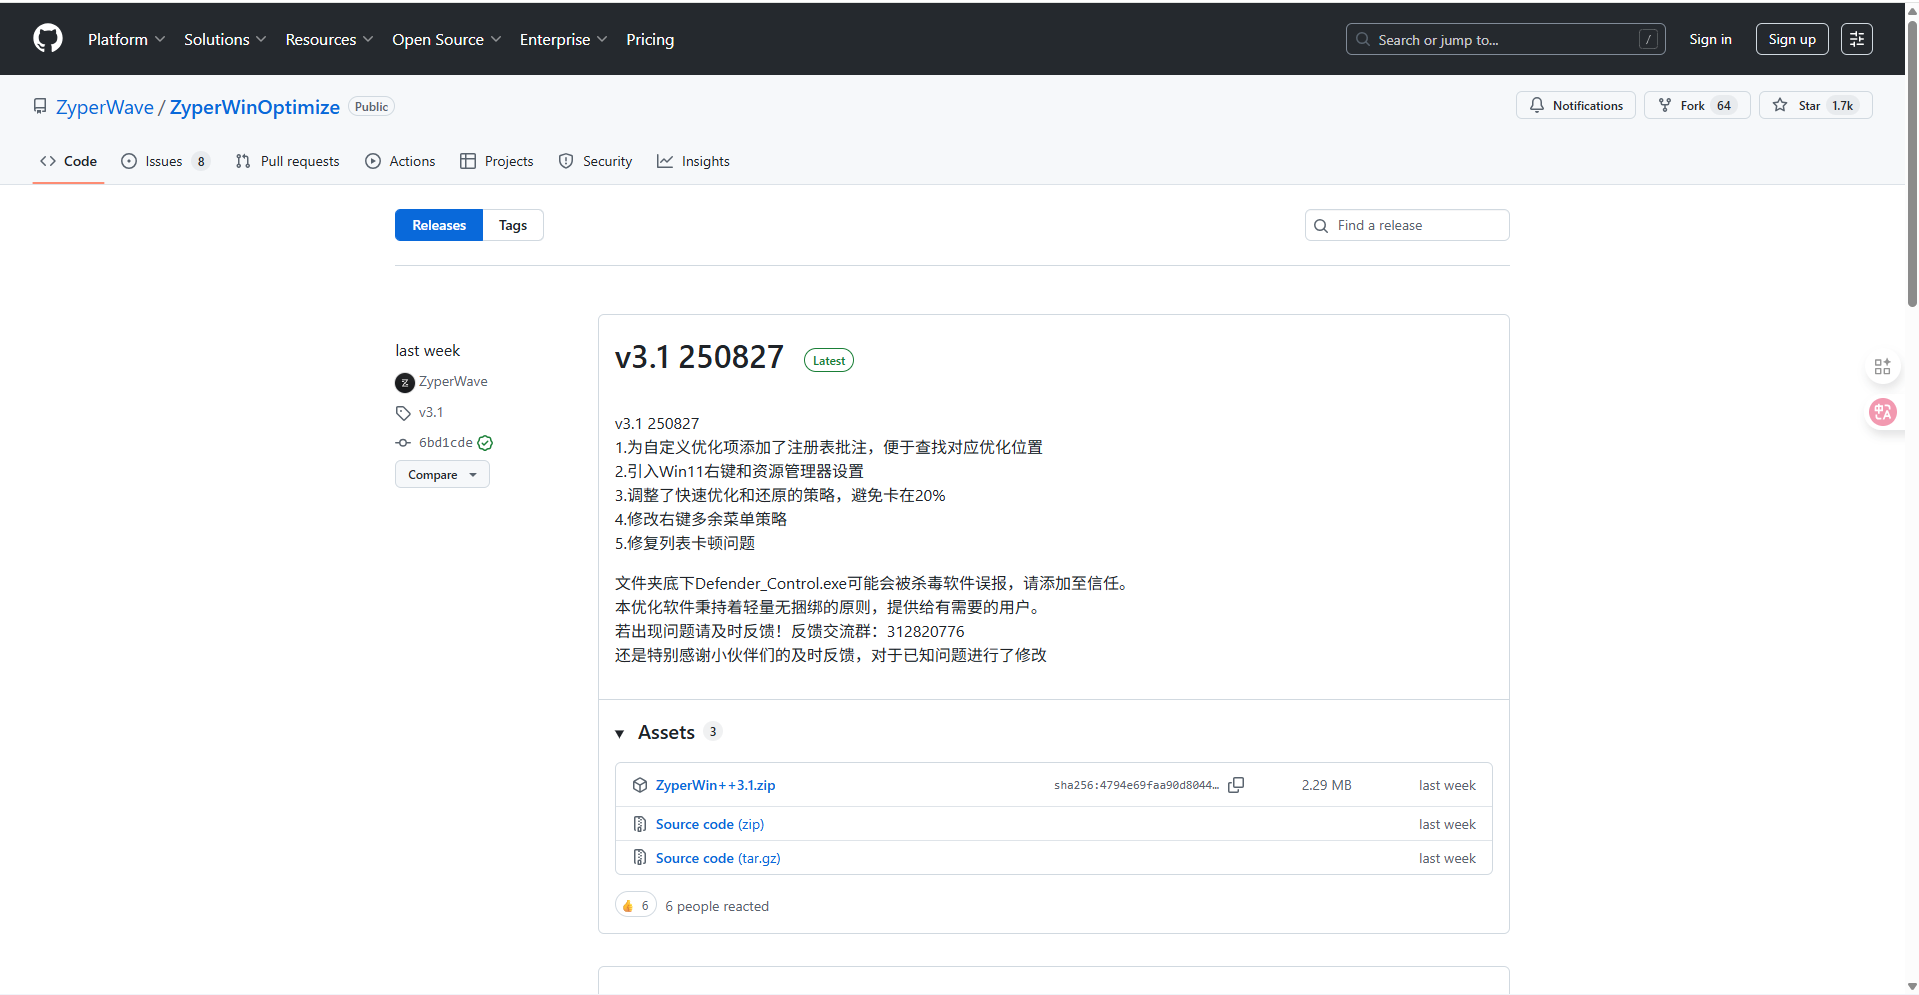The width and height of the screenshot is (1919, 995).
Task: Open the Enterprise dropdown
Action: coord(563,39)
